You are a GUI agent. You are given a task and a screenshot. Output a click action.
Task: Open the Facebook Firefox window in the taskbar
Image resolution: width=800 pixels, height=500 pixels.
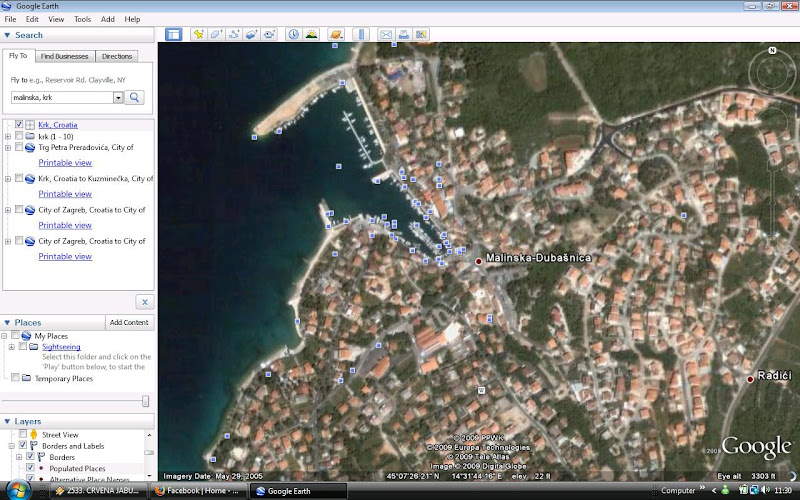tap(198, 491)
